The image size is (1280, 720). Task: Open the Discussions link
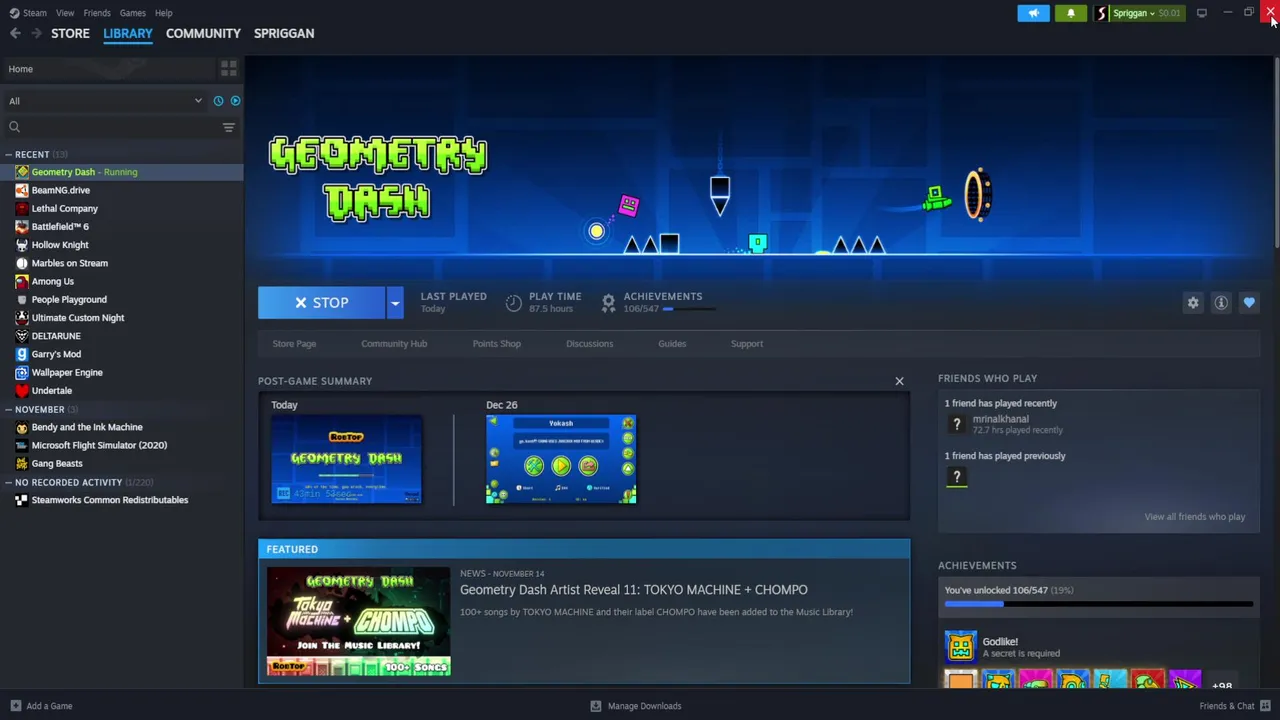[589, 344]
